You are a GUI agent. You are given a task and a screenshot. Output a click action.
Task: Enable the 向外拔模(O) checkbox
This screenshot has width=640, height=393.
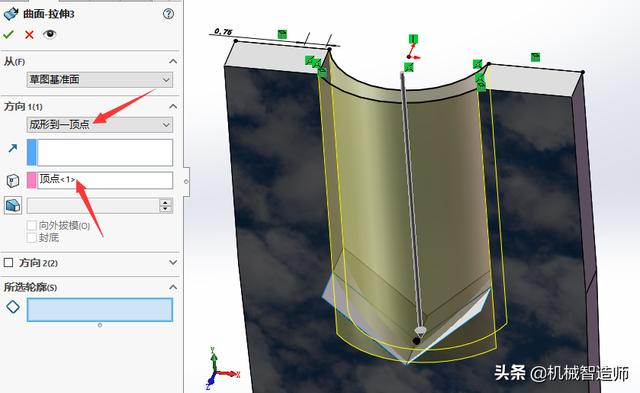point(31,225)
